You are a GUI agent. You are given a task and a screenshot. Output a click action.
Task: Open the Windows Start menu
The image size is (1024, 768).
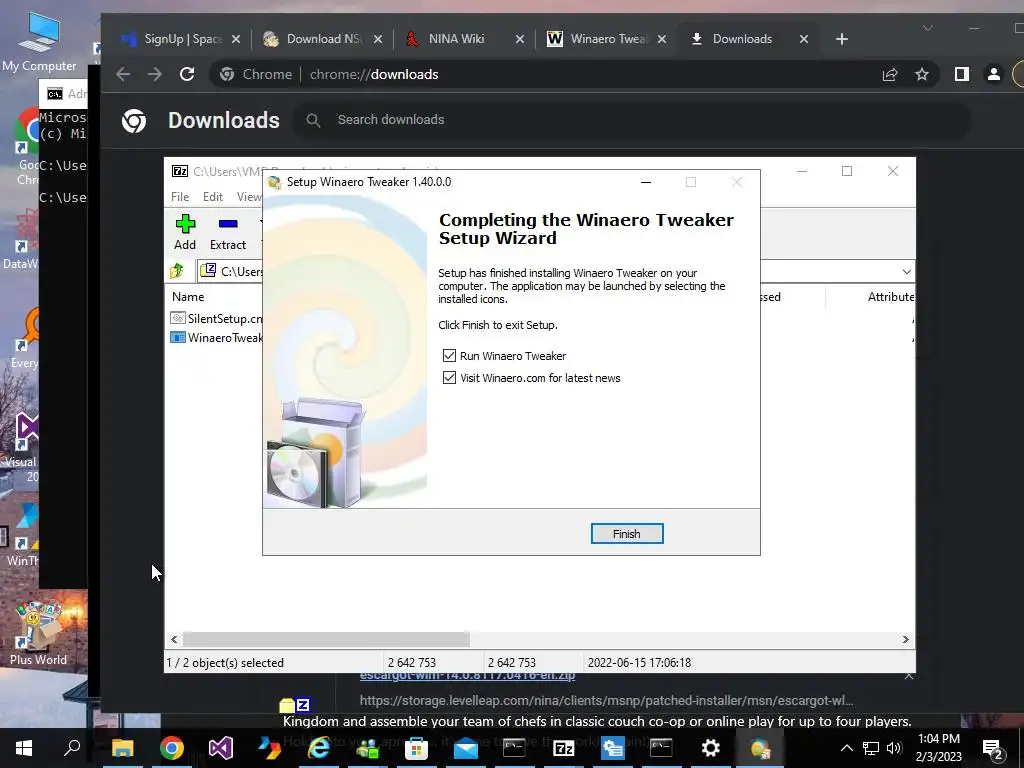[24, 748]
